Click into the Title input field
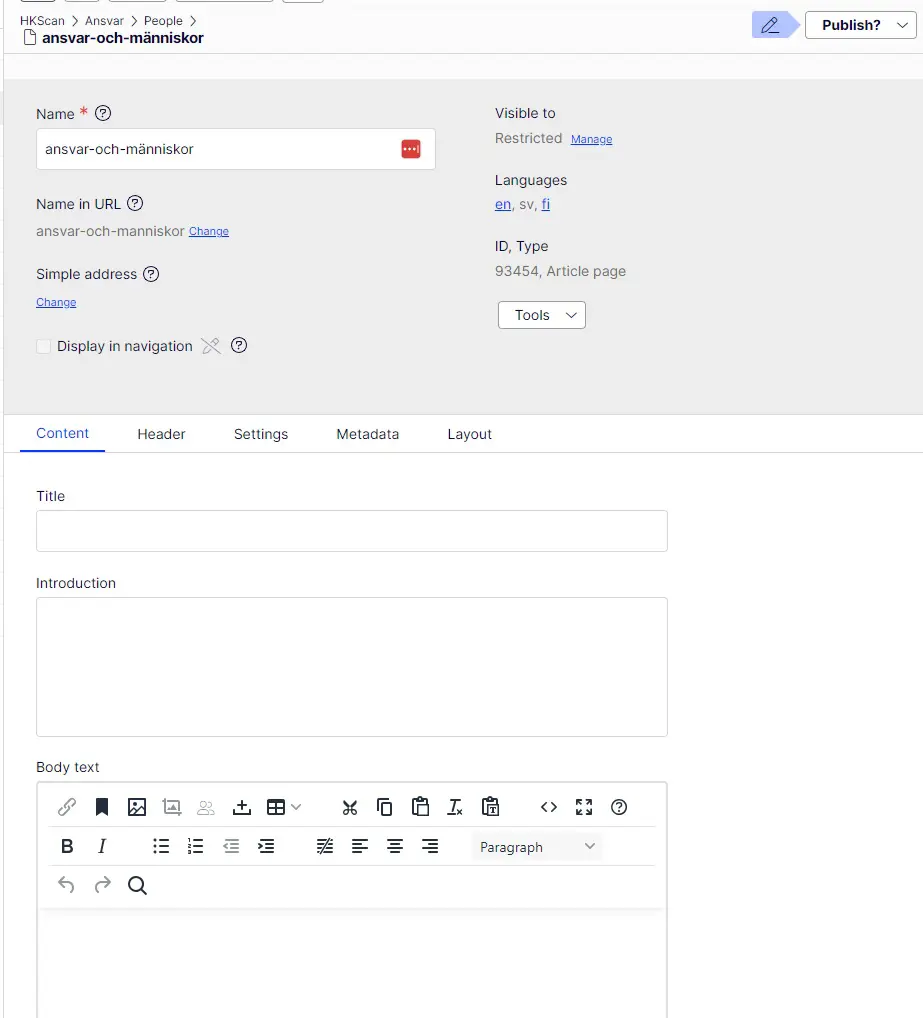 pos(351,531)
